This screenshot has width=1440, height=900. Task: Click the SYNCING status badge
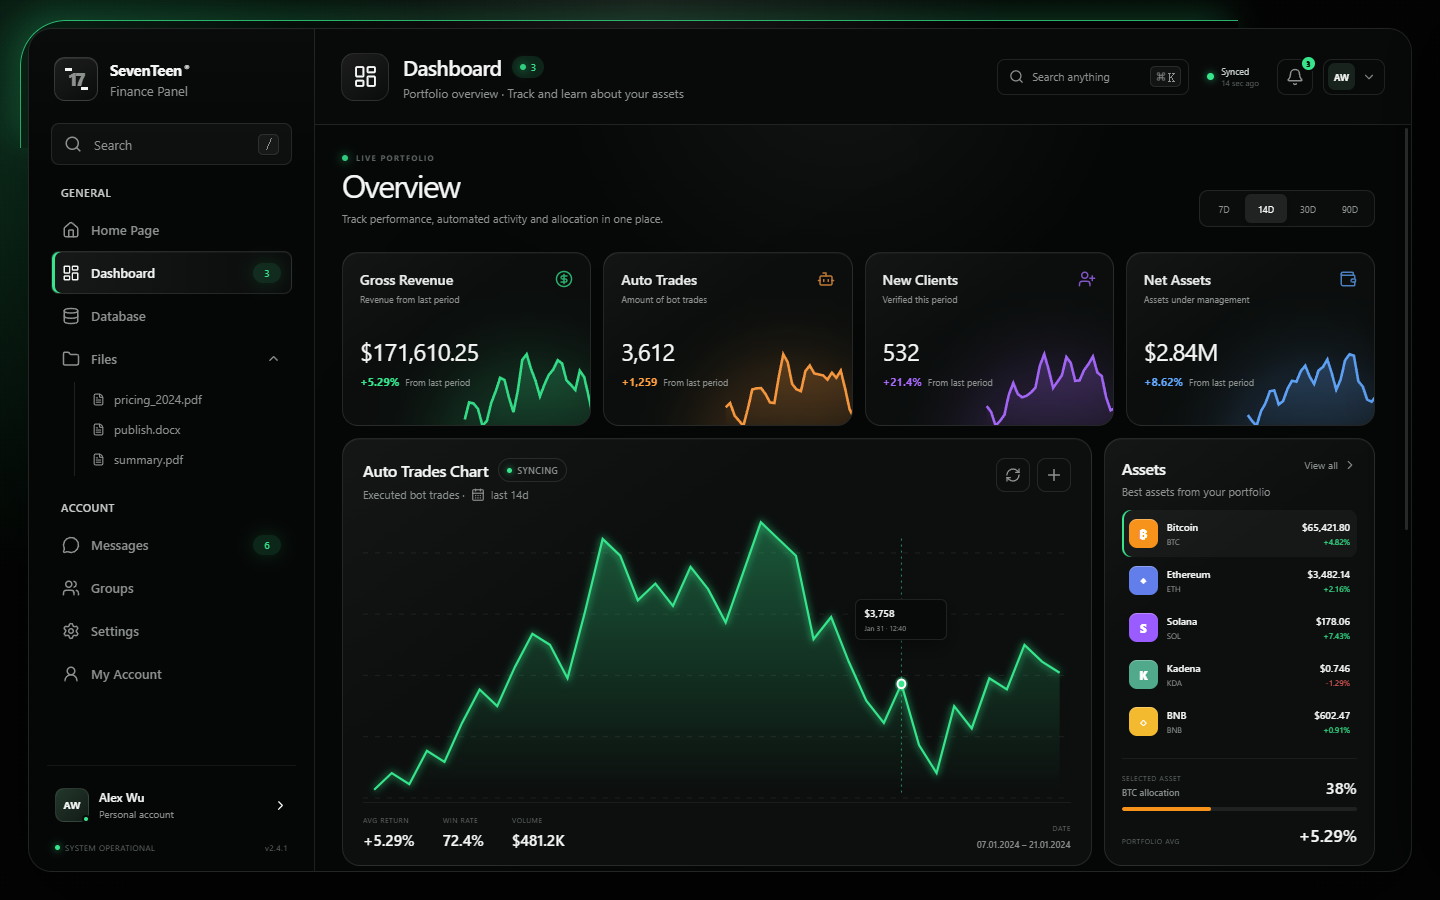(x=532, y=470)
